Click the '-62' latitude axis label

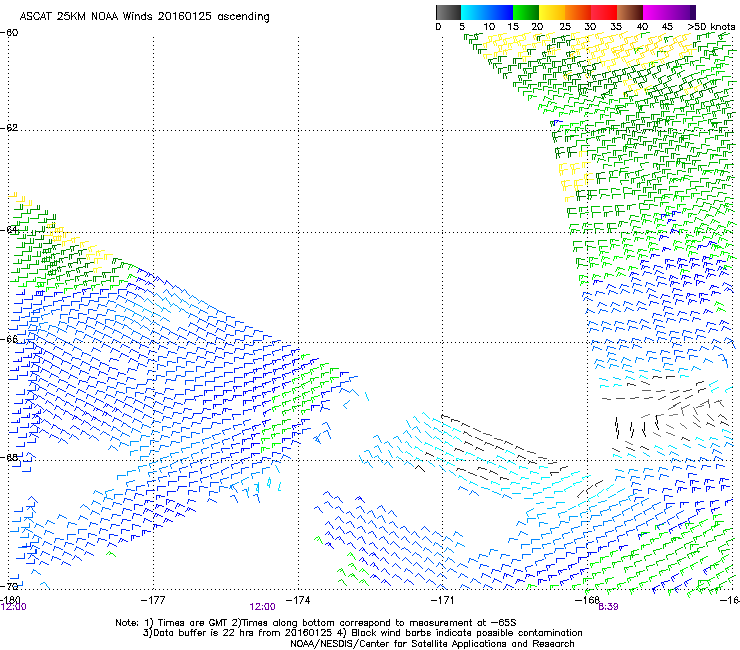tap(9, 128)
